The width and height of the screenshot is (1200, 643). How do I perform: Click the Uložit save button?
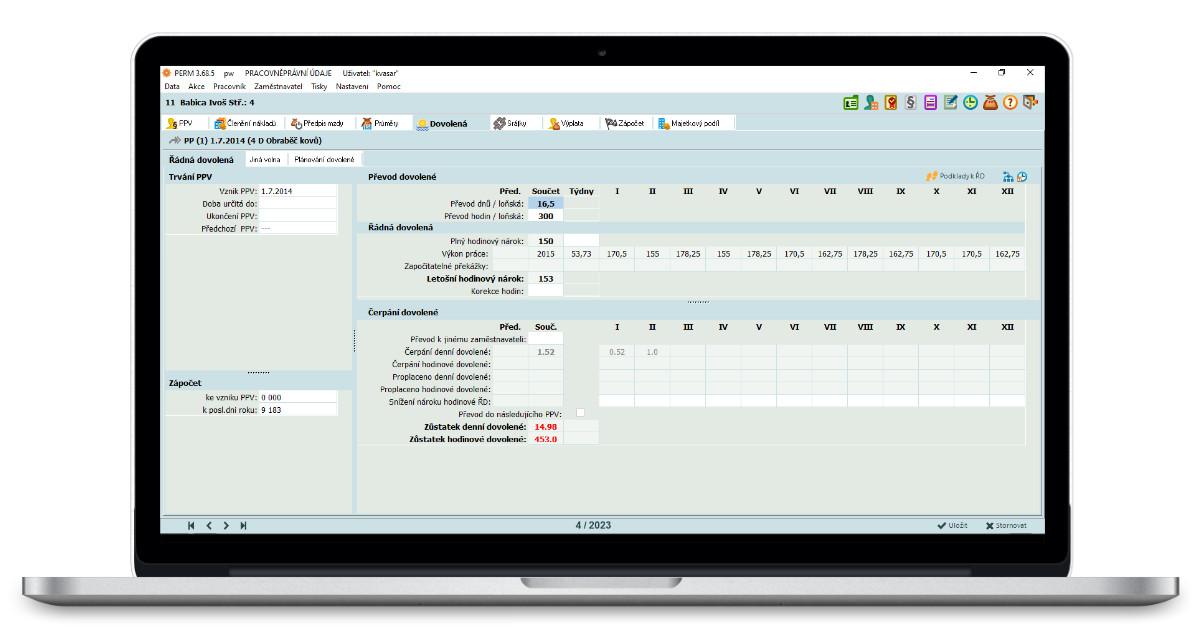click(952, 525)
